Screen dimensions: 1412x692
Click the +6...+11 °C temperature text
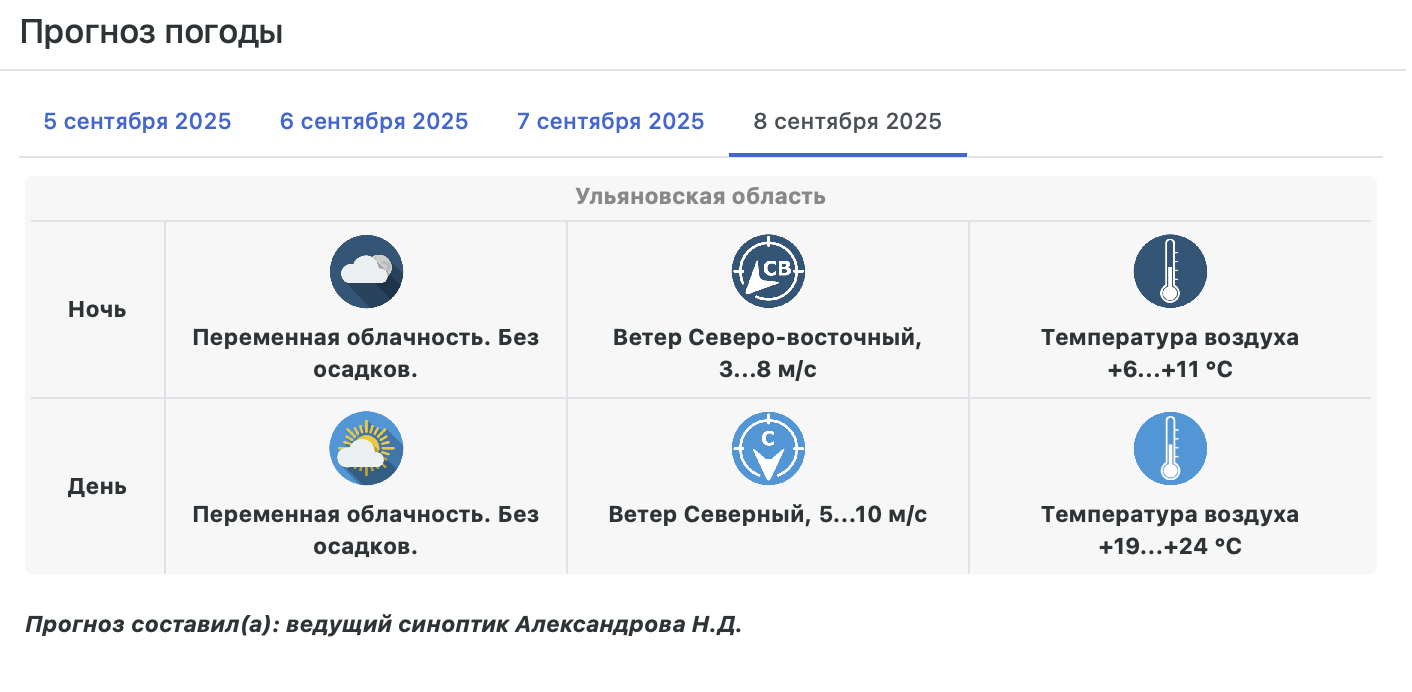click(1170, 369)
